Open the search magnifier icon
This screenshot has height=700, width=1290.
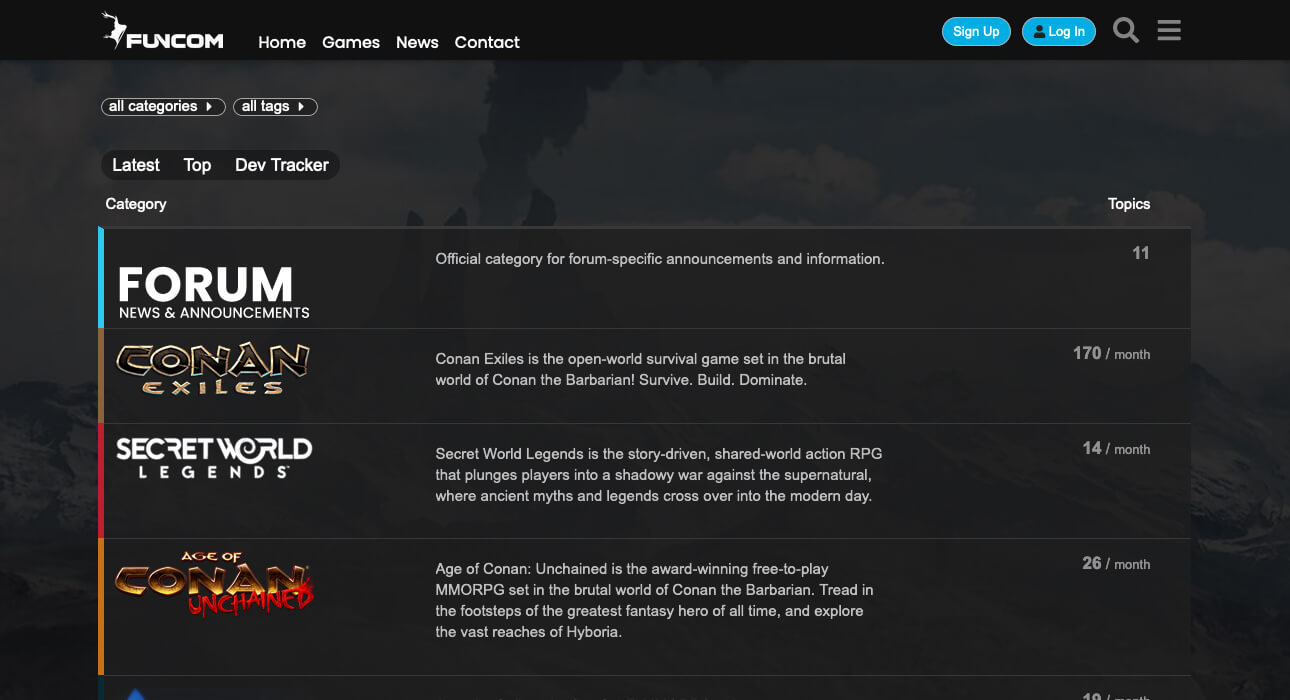(x=1126, y=31)
